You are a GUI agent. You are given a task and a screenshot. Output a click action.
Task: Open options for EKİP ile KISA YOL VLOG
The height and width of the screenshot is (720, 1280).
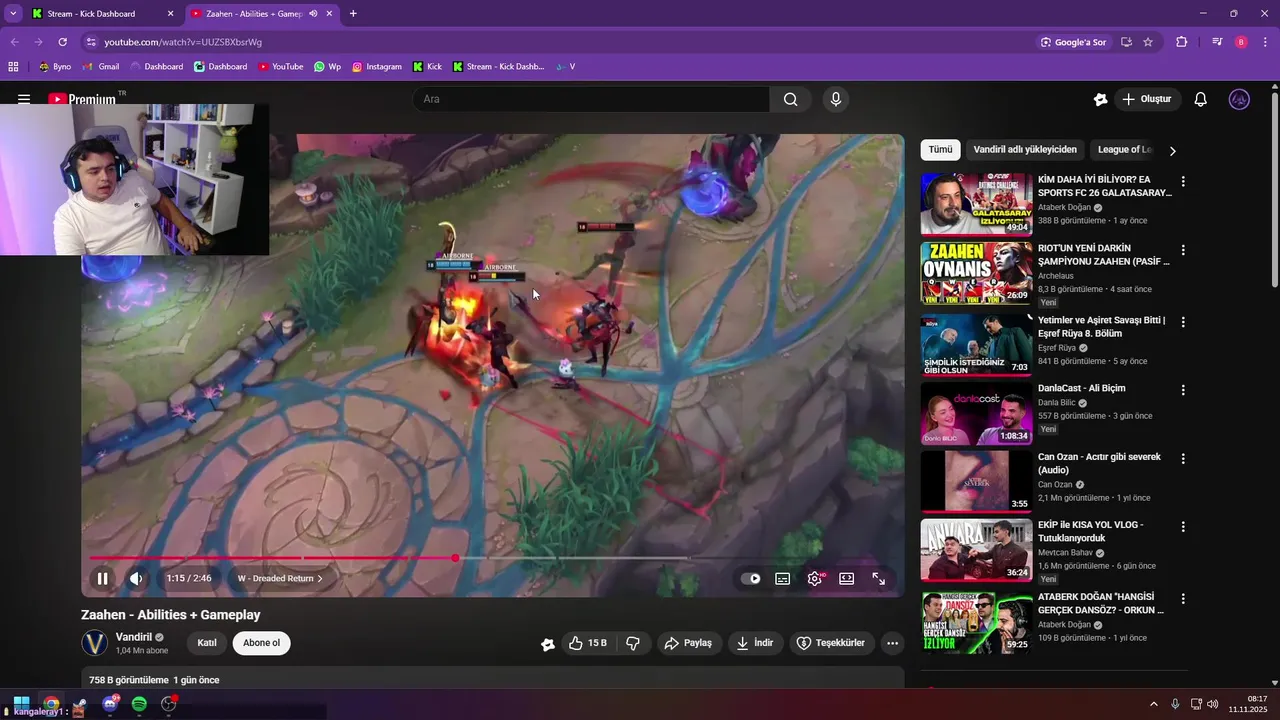[1183, 527]
